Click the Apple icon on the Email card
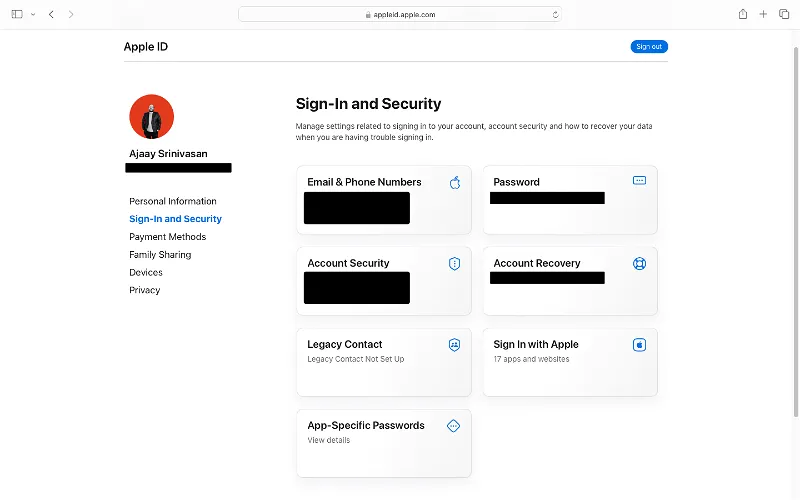Viewport: 800px width, 500px height. click(455, 182)
